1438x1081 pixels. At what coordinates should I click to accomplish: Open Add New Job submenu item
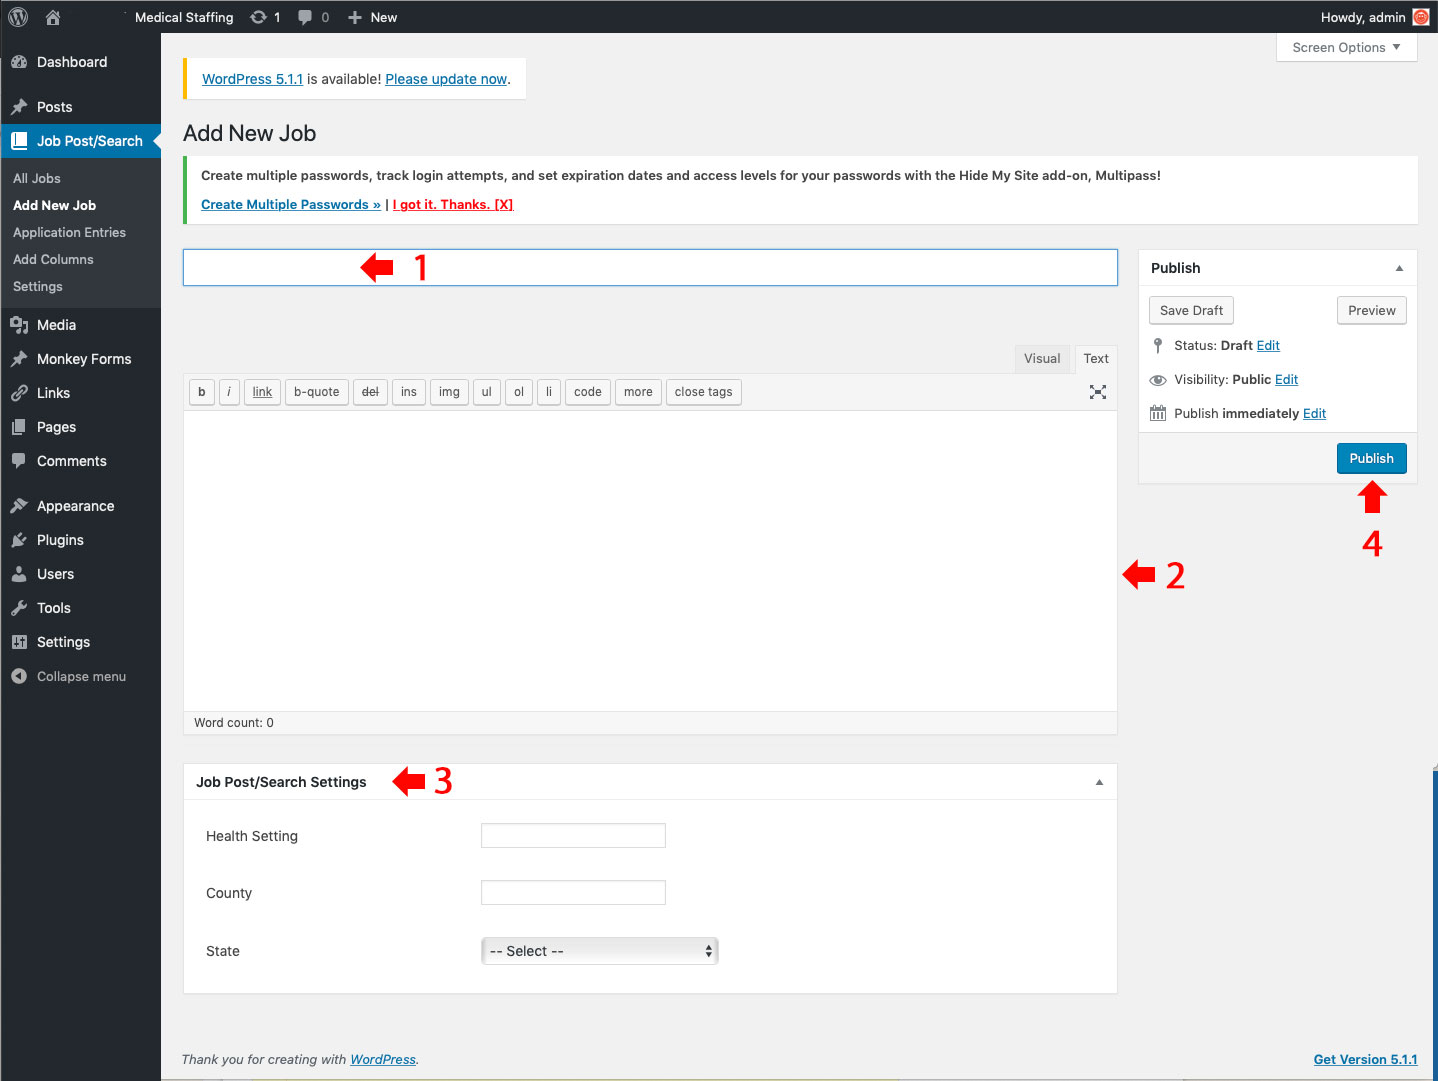coord(55,205)
